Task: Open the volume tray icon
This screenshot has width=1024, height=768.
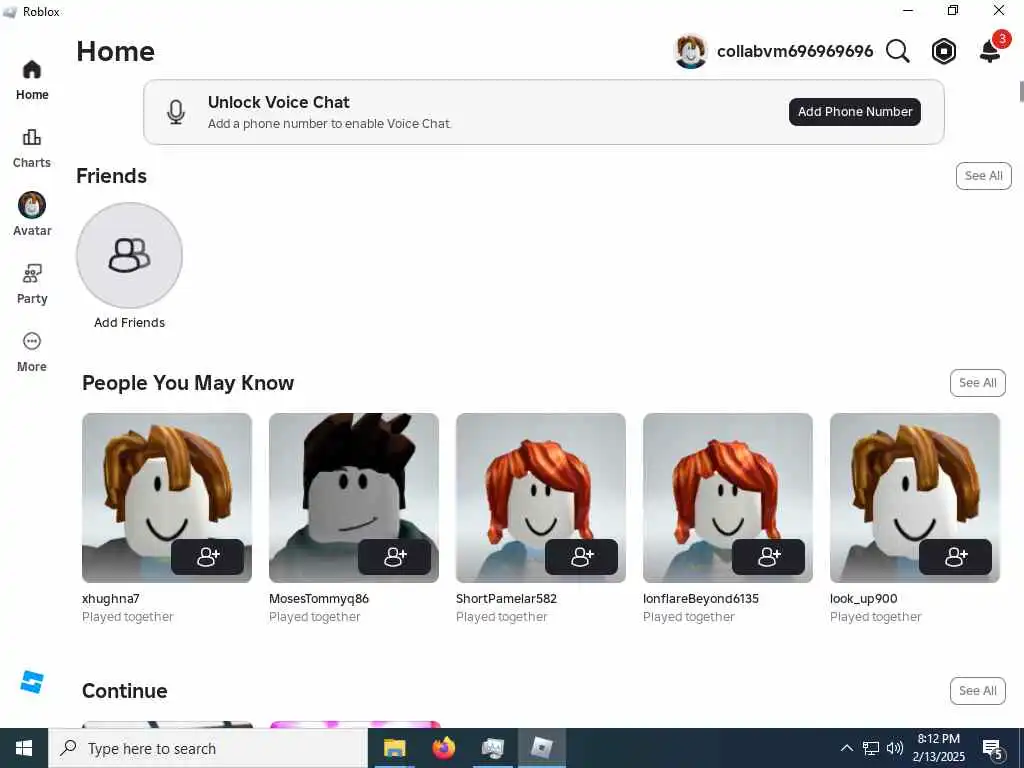Action: 895,748
